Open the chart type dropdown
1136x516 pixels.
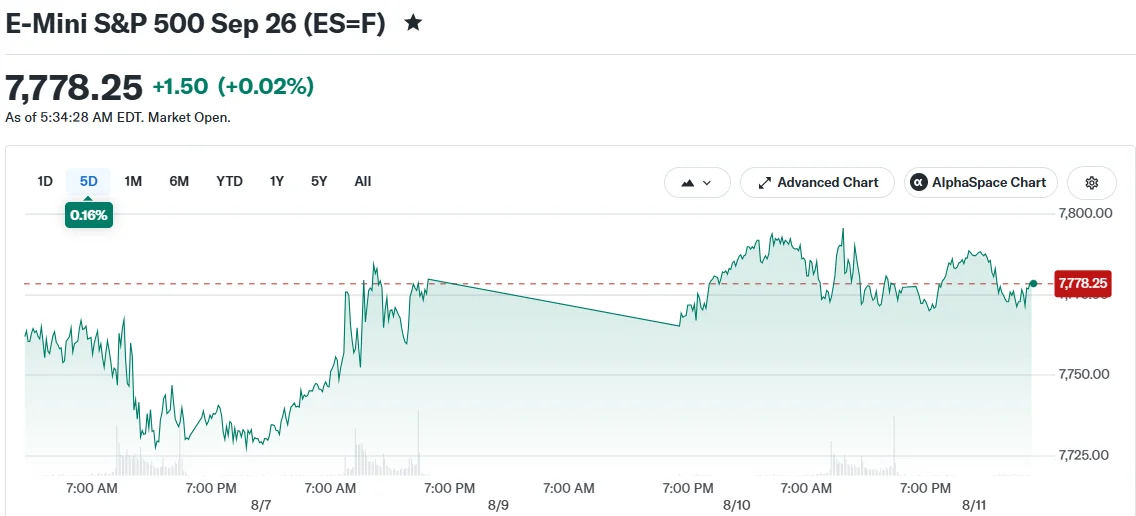click(x=697, y=183)
